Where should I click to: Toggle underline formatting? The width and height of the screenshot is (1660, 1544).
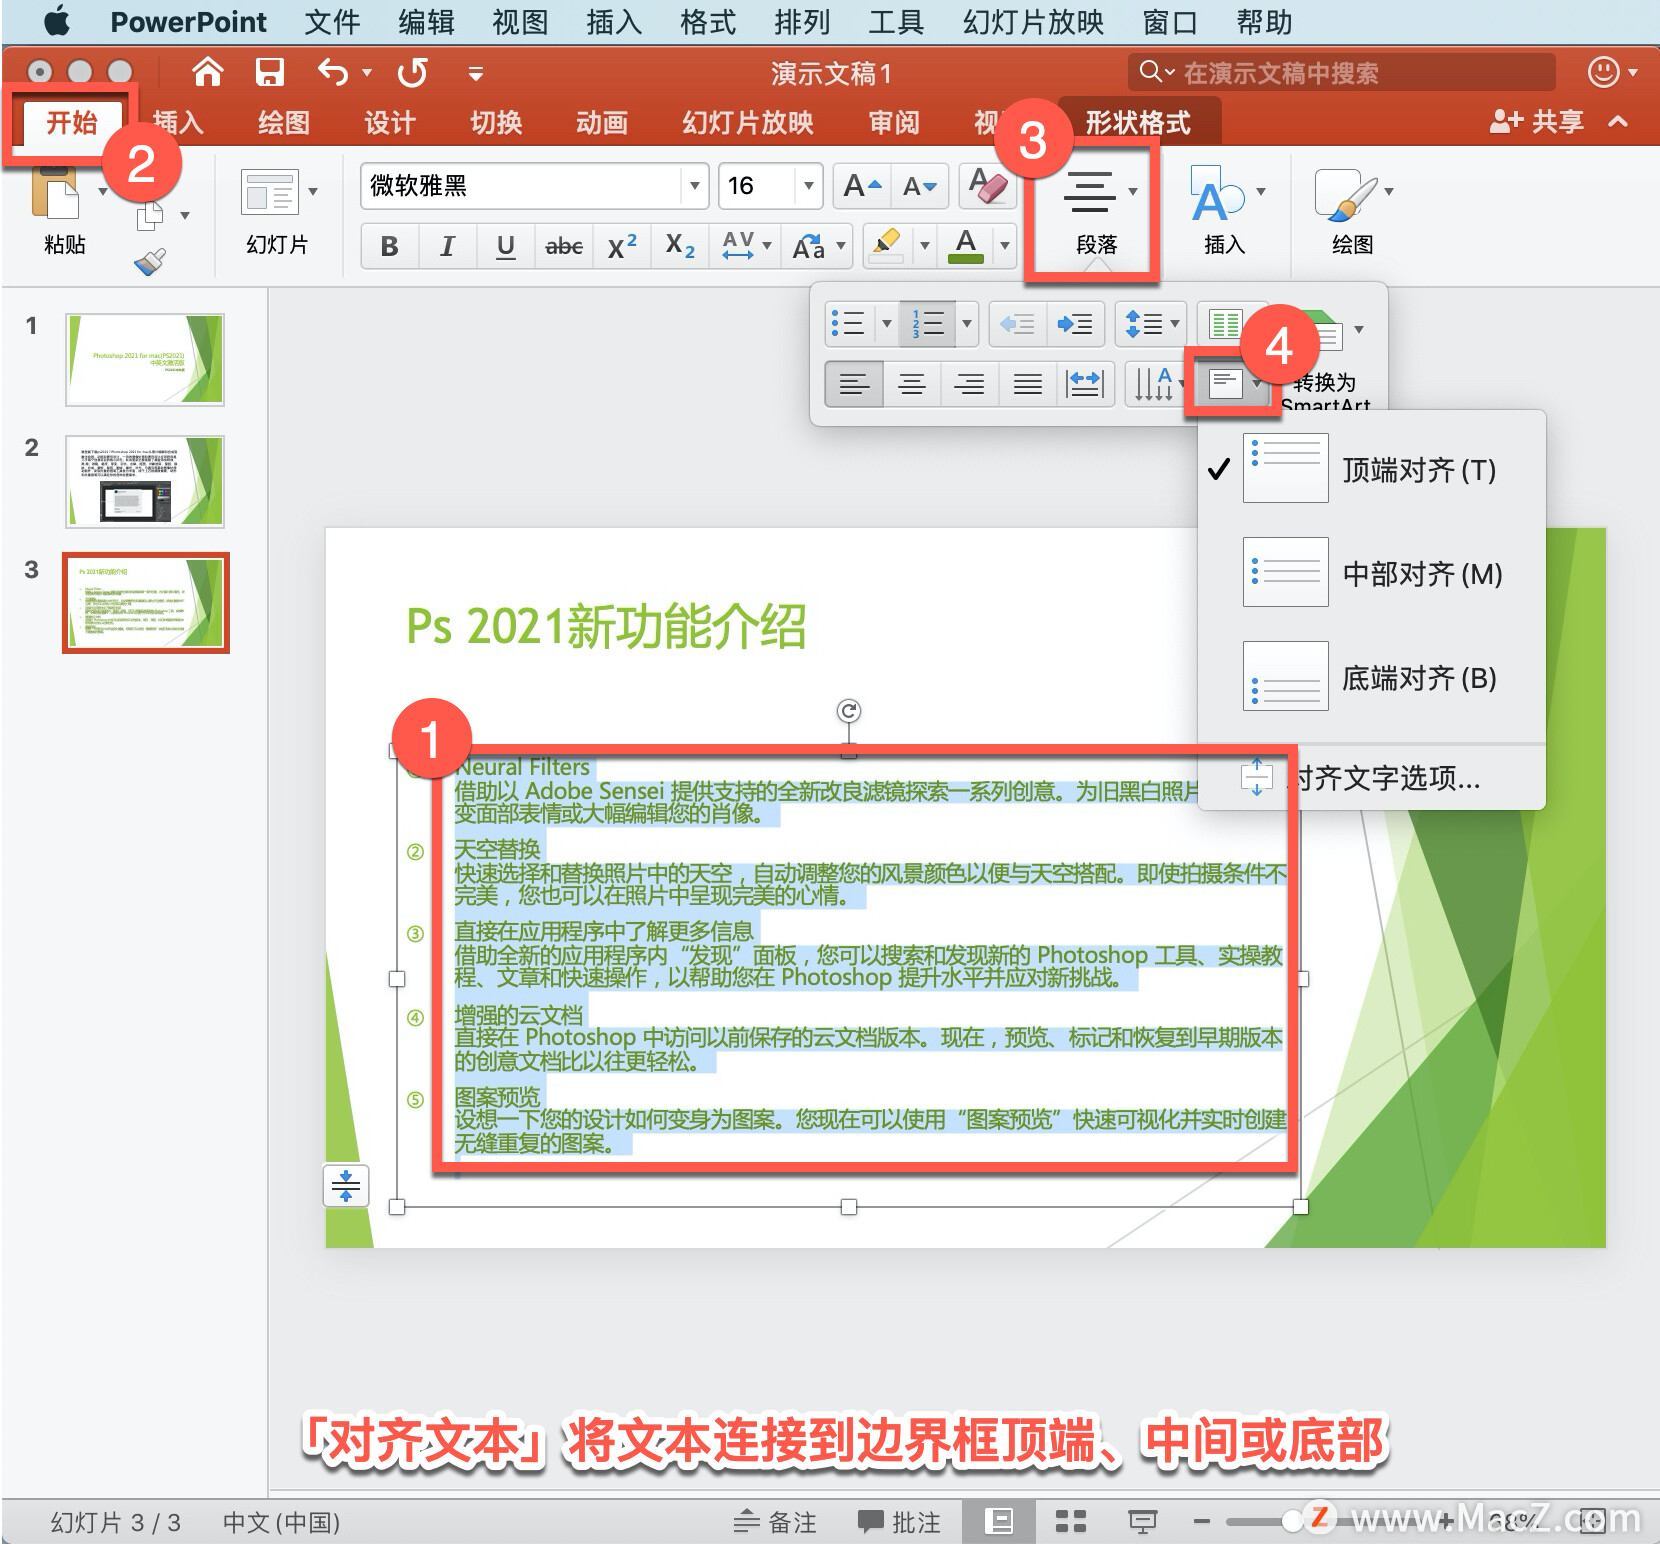tap(506, 246)
